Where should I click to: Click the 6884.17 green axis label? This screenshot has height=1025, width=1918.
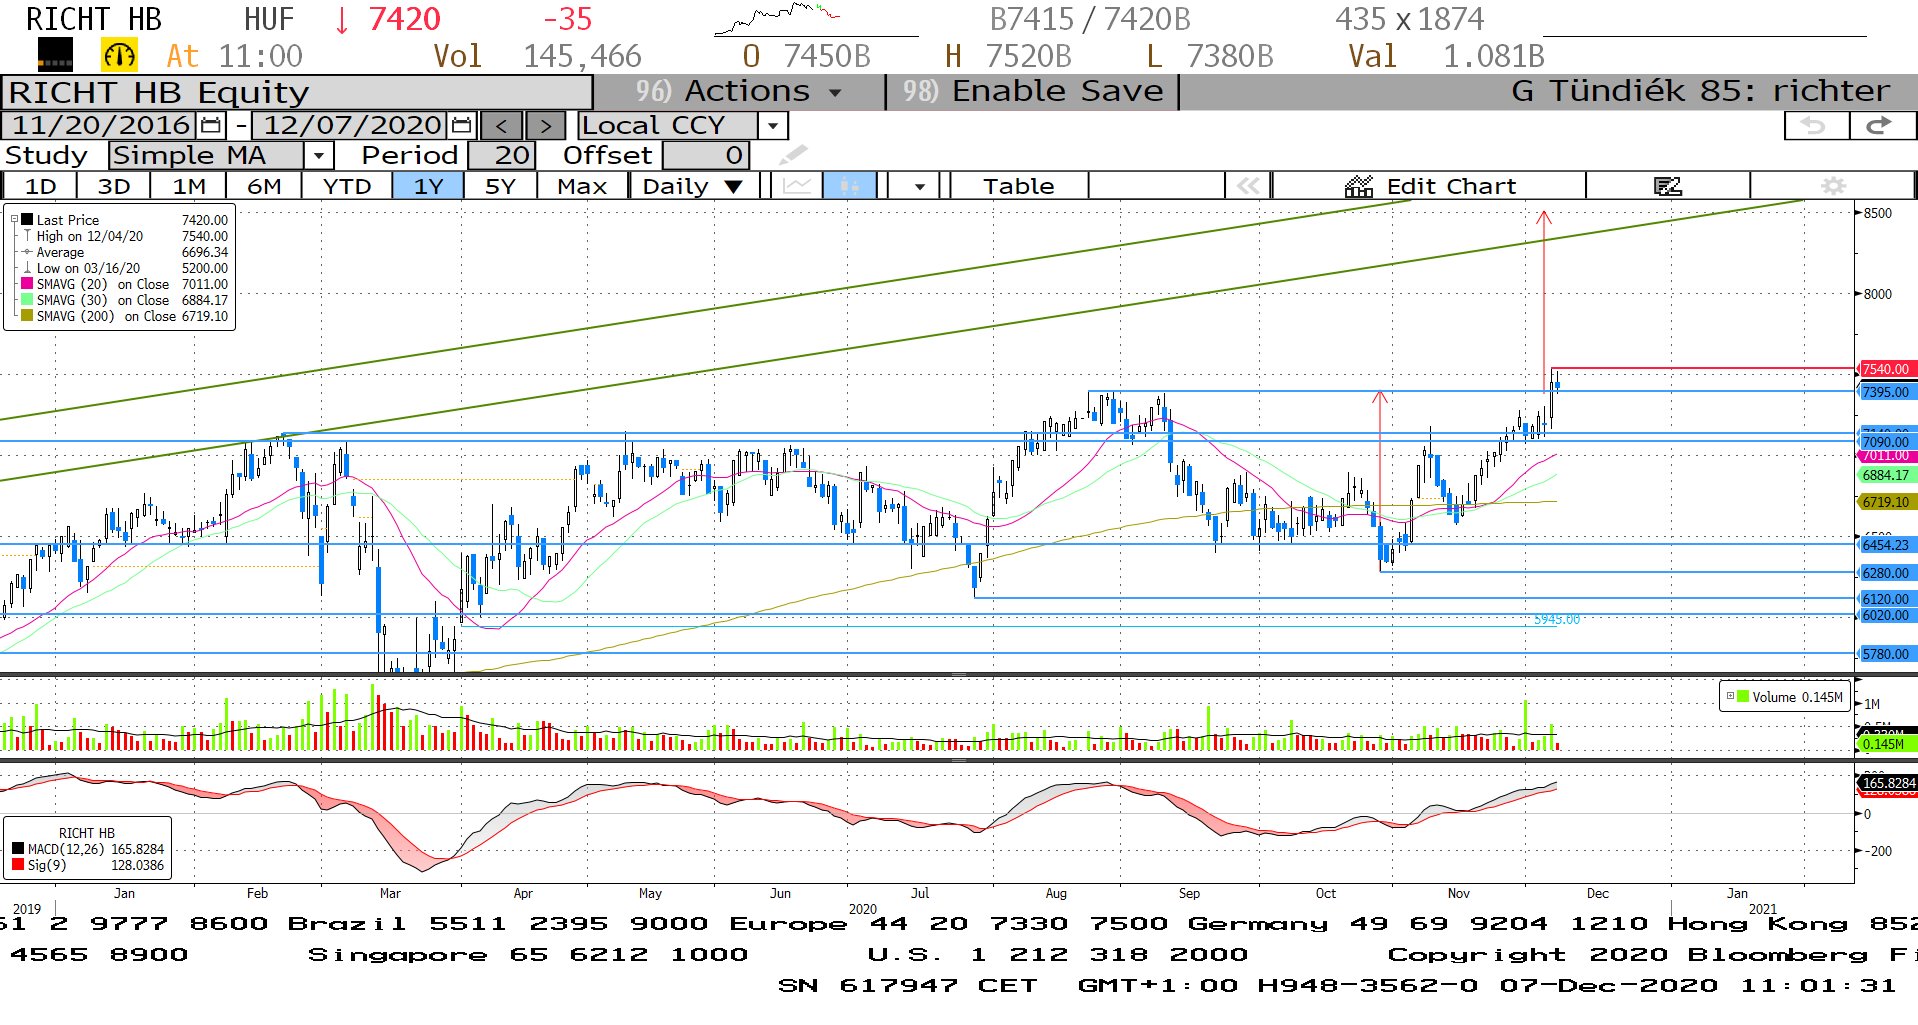[1886, 475]
